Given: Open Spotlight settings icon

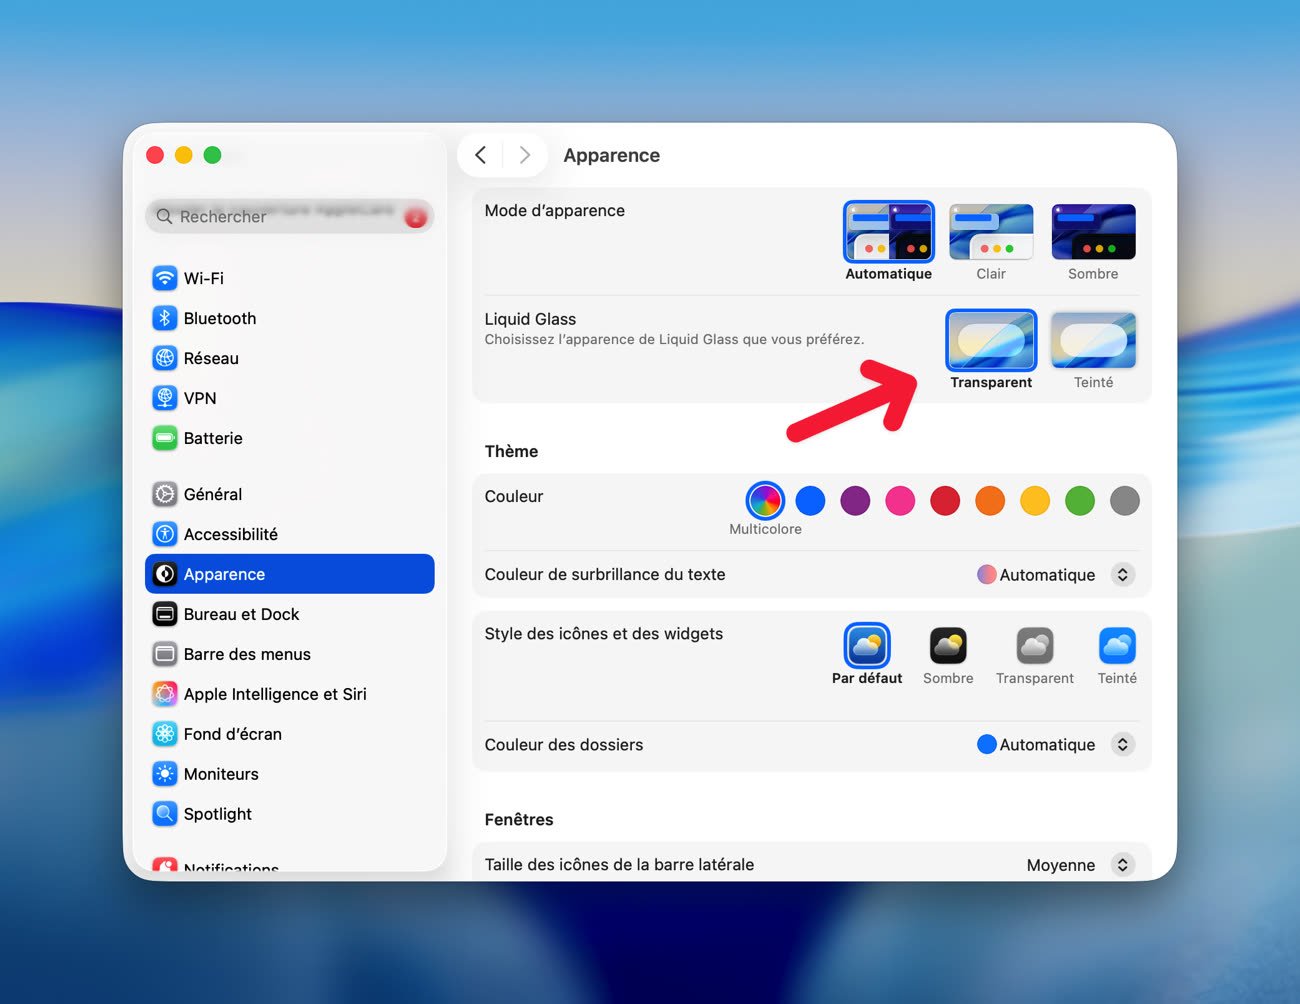Looking at the screenshot, I should click(165, 814).
